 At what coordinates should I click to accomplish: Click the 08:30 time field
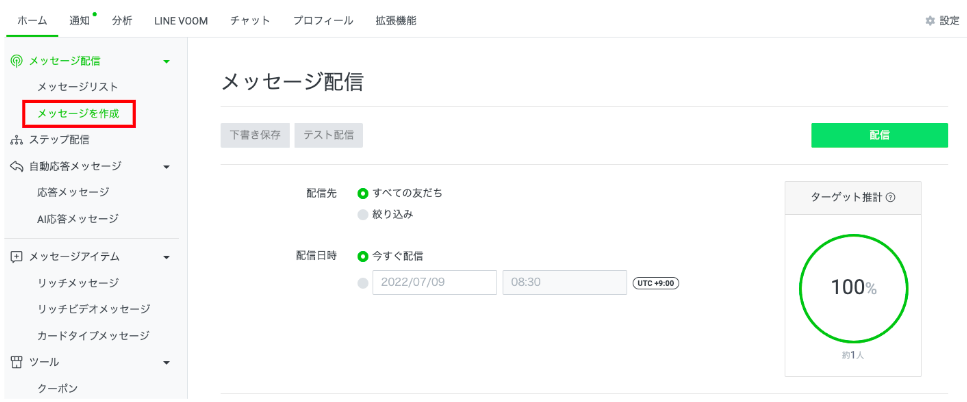point(565,282)
